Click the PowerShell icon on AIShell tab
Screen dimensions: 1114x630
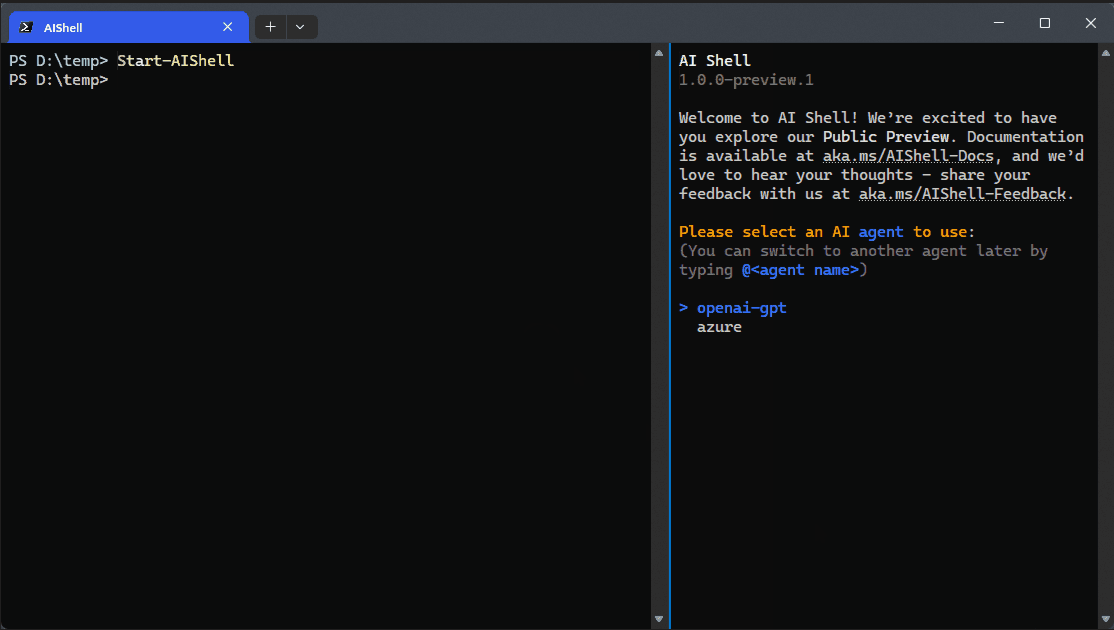click(x=26, y=27)
